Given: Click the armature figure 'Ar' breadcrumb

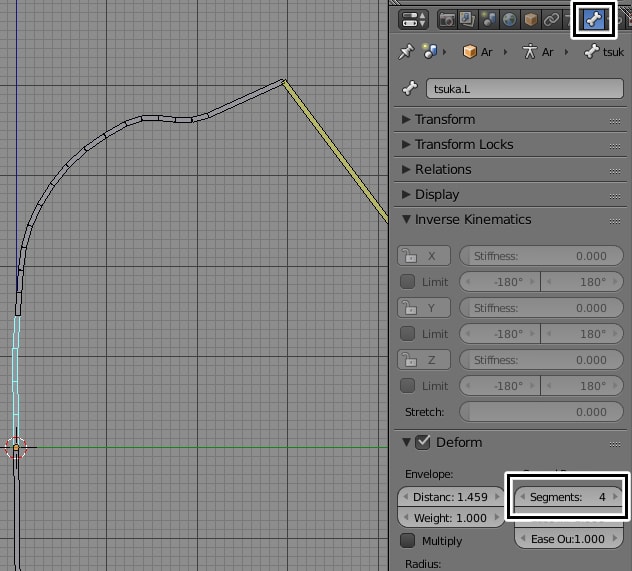Looking at the screenshot, I should (537, 52).
